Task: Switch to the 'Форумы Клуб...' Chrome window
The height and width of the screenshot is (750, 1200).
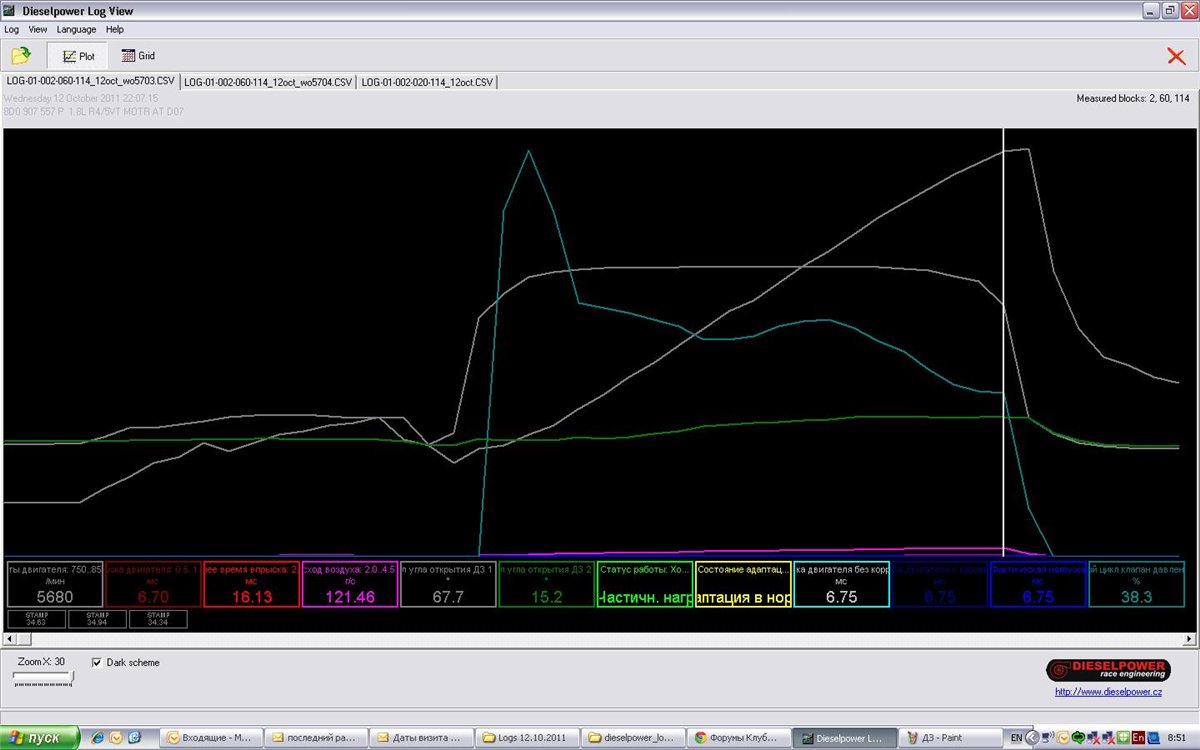Action: 737,738
